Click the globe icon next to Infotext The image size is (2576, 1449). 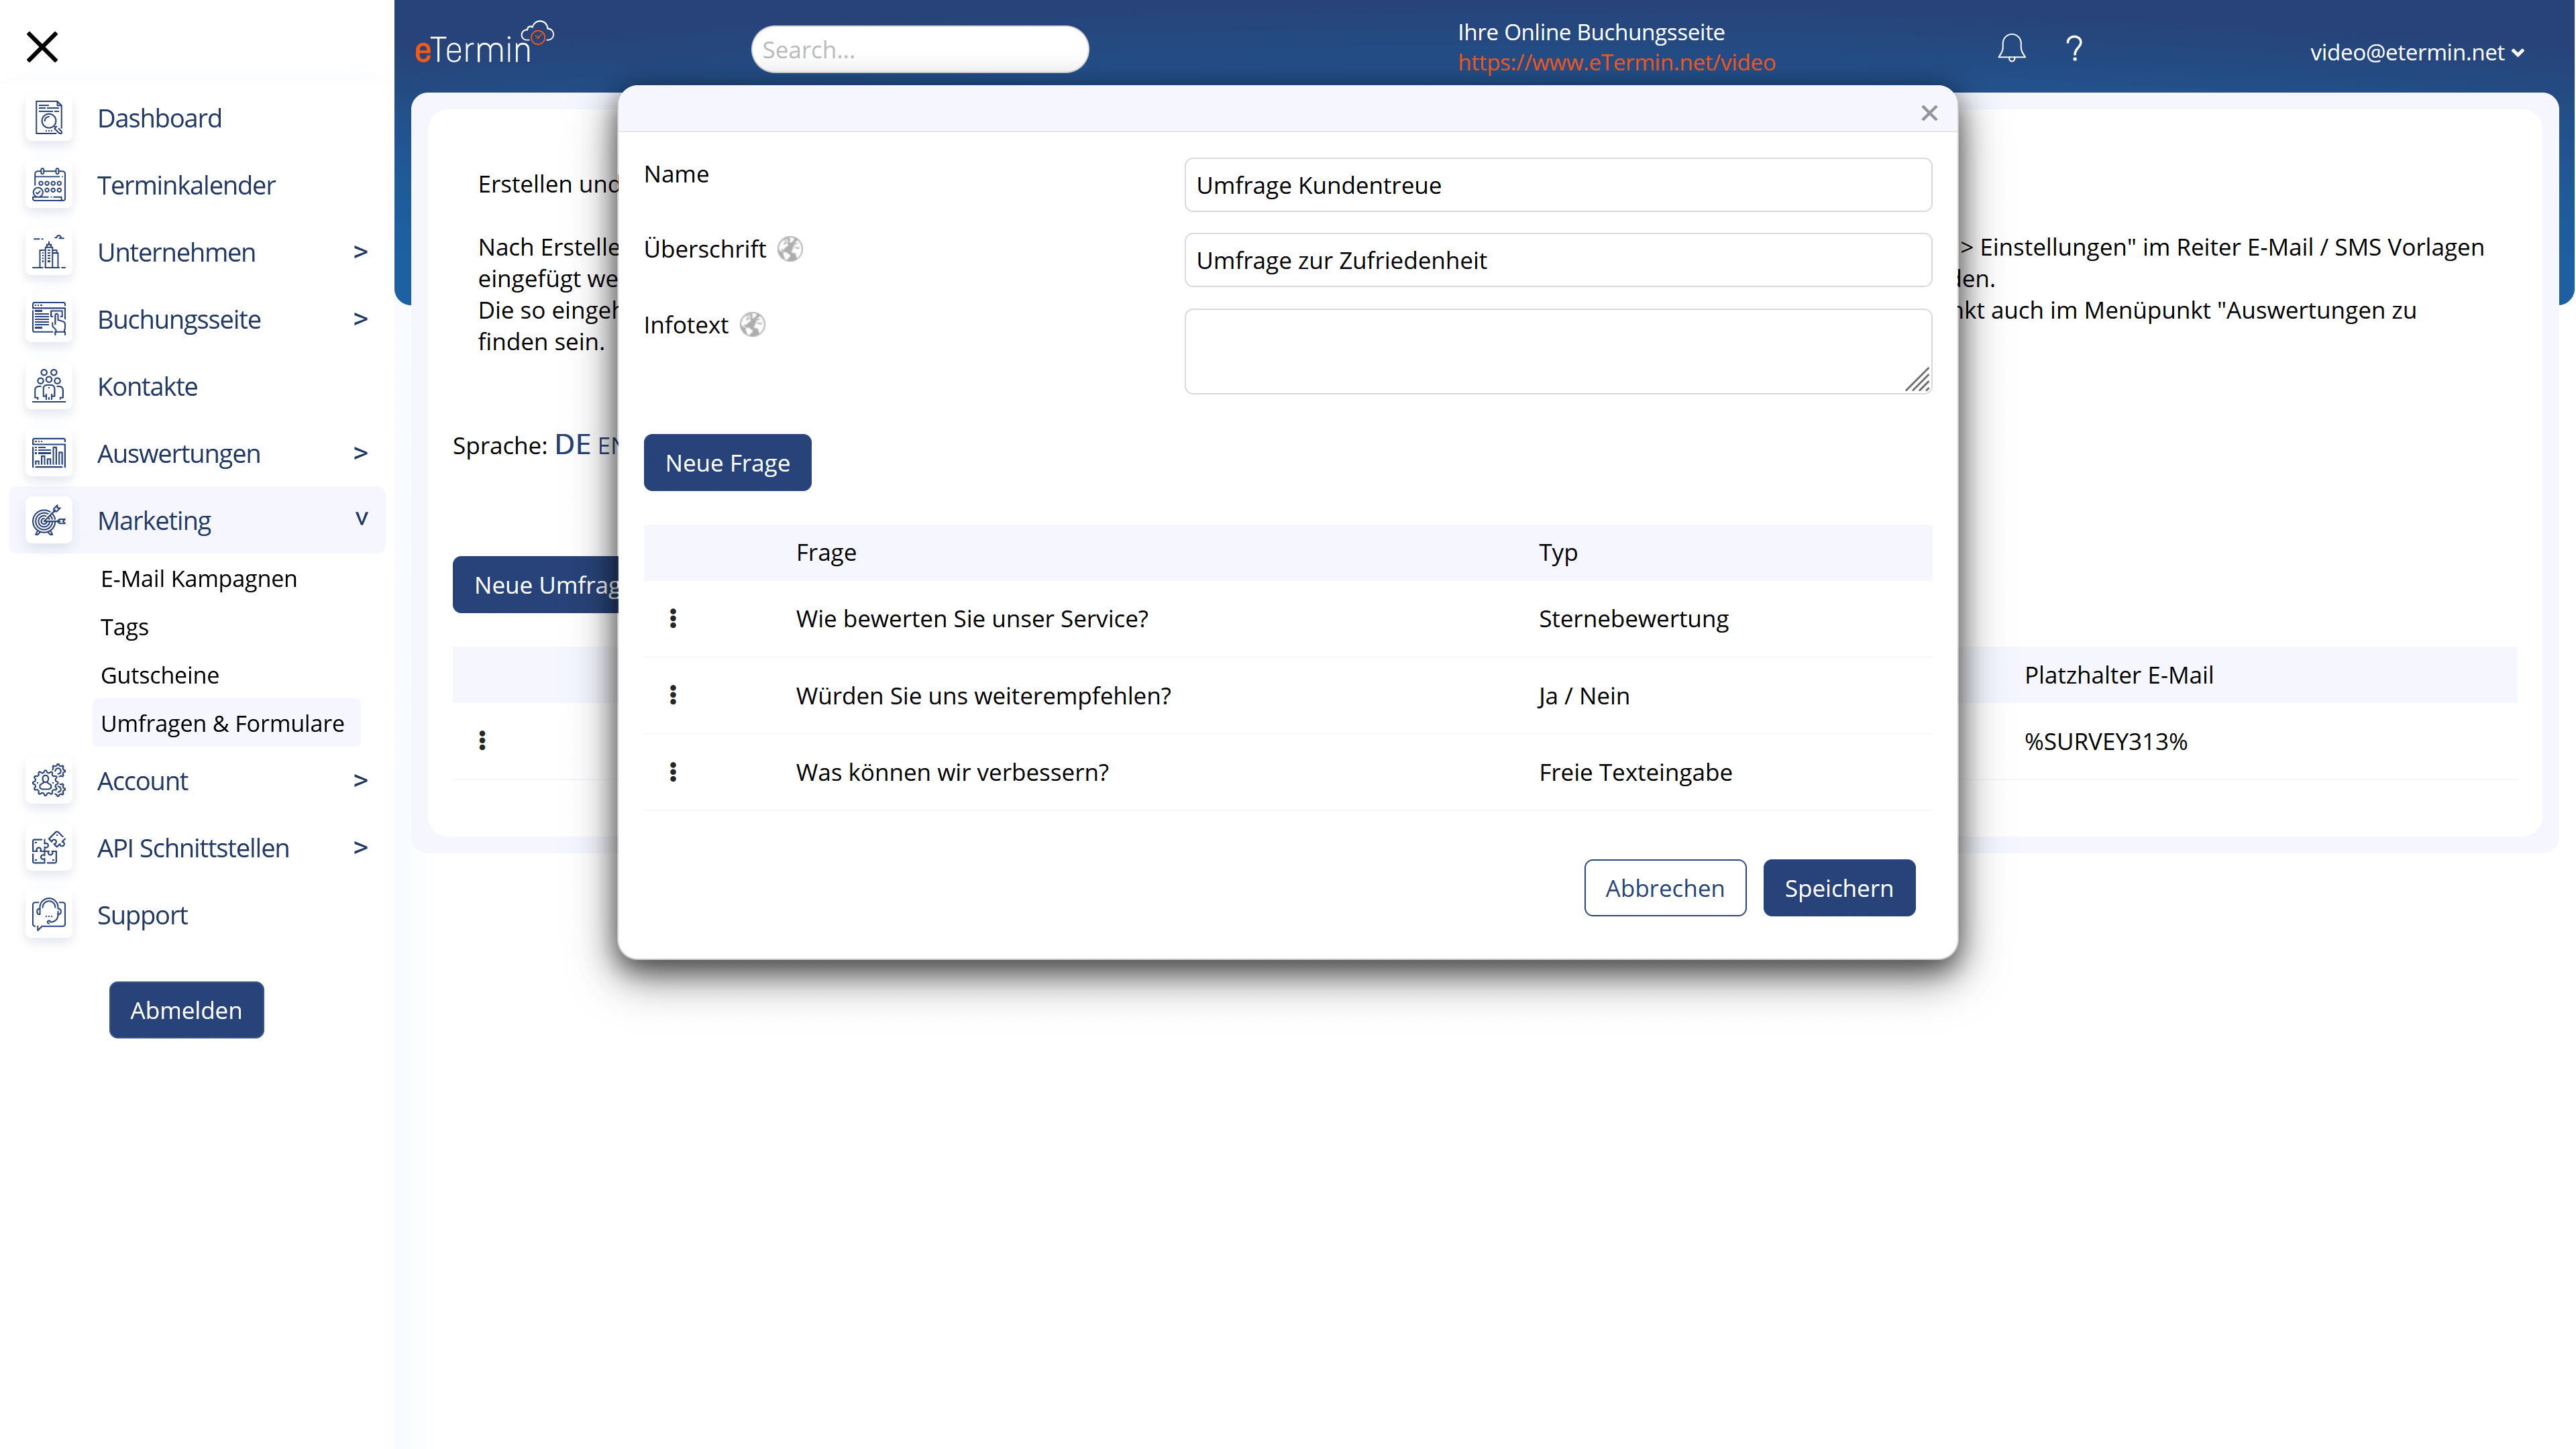coord(752,324)
